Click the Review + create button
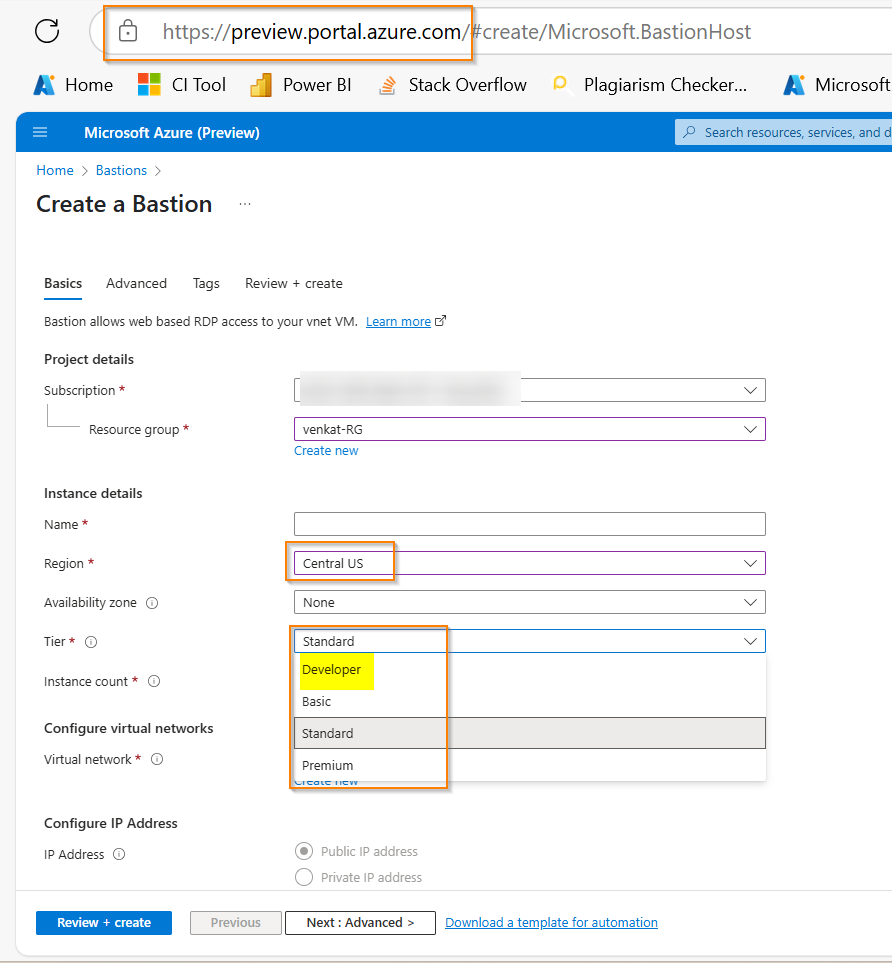Screen dimensions: 892x963 point(104,922)
